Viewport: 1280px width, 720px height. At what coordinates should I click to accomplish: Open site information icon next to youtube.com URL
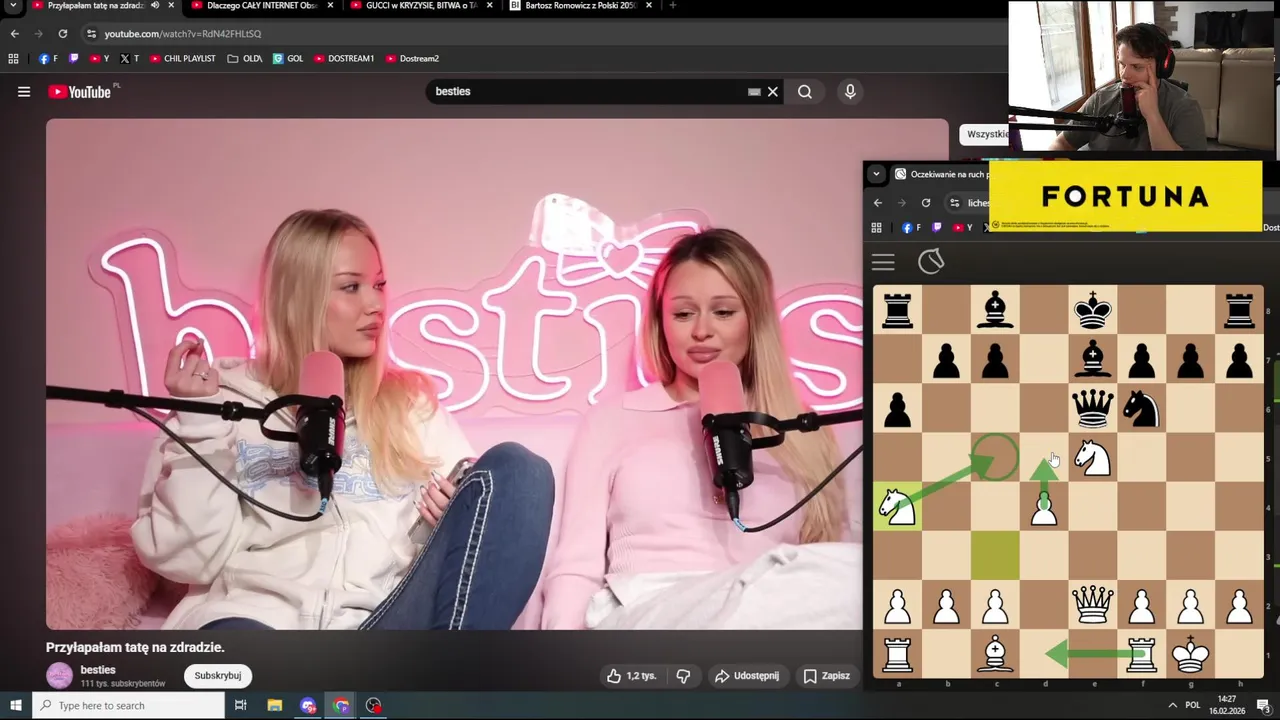91,34
